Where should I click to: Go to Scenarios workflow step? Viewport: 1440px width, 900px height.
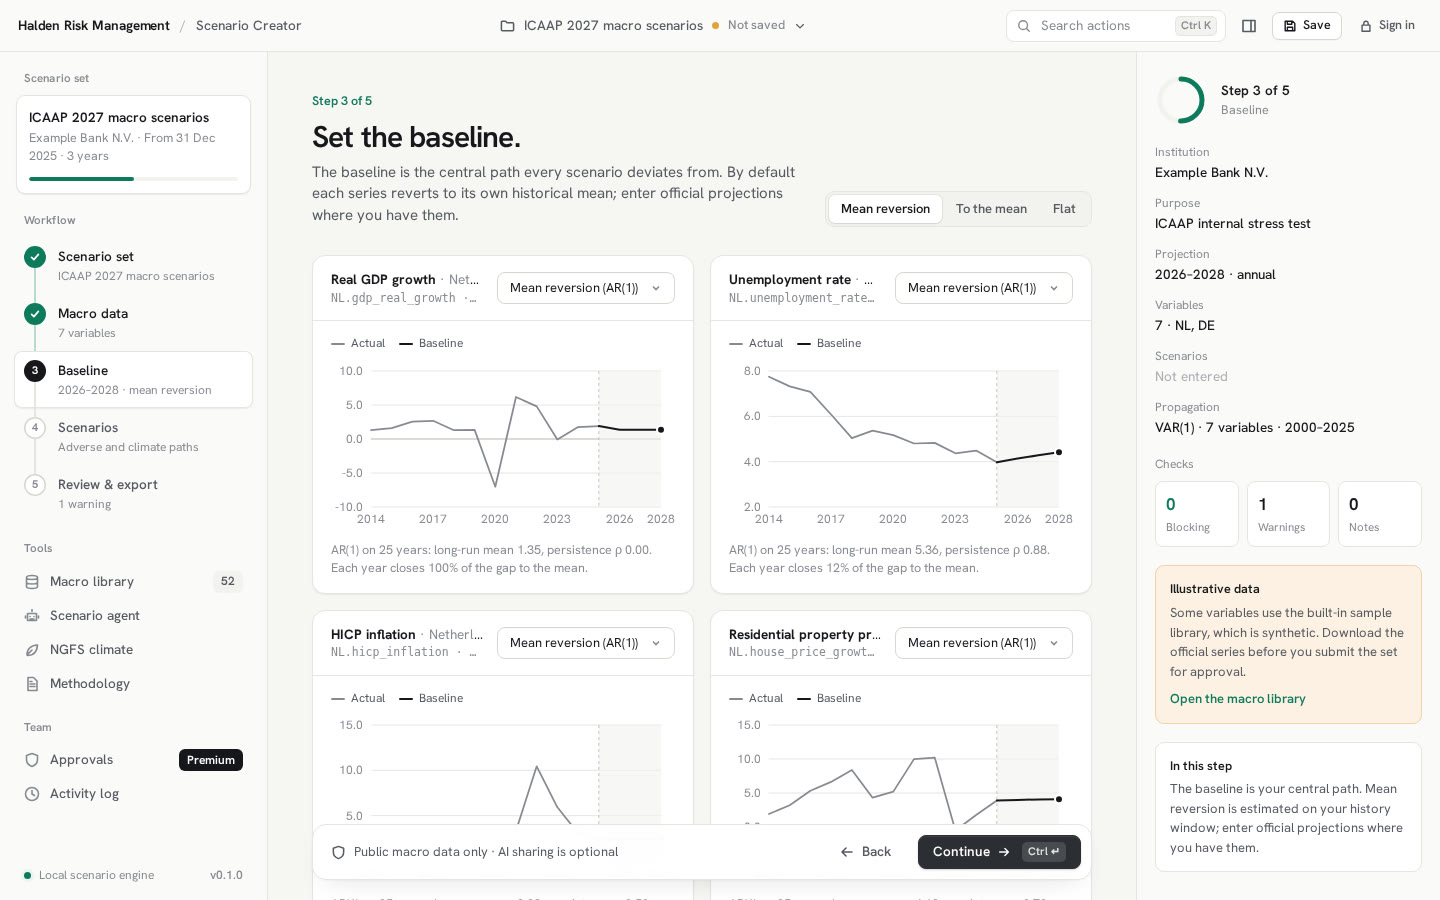click(x=134, y=437)
